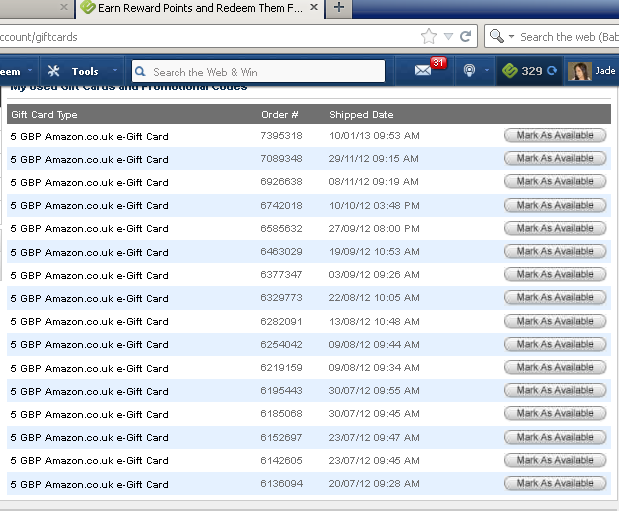Mark order 6152697 as available
The width and height of the screenshot is (619, 511).
pos(555,437)
